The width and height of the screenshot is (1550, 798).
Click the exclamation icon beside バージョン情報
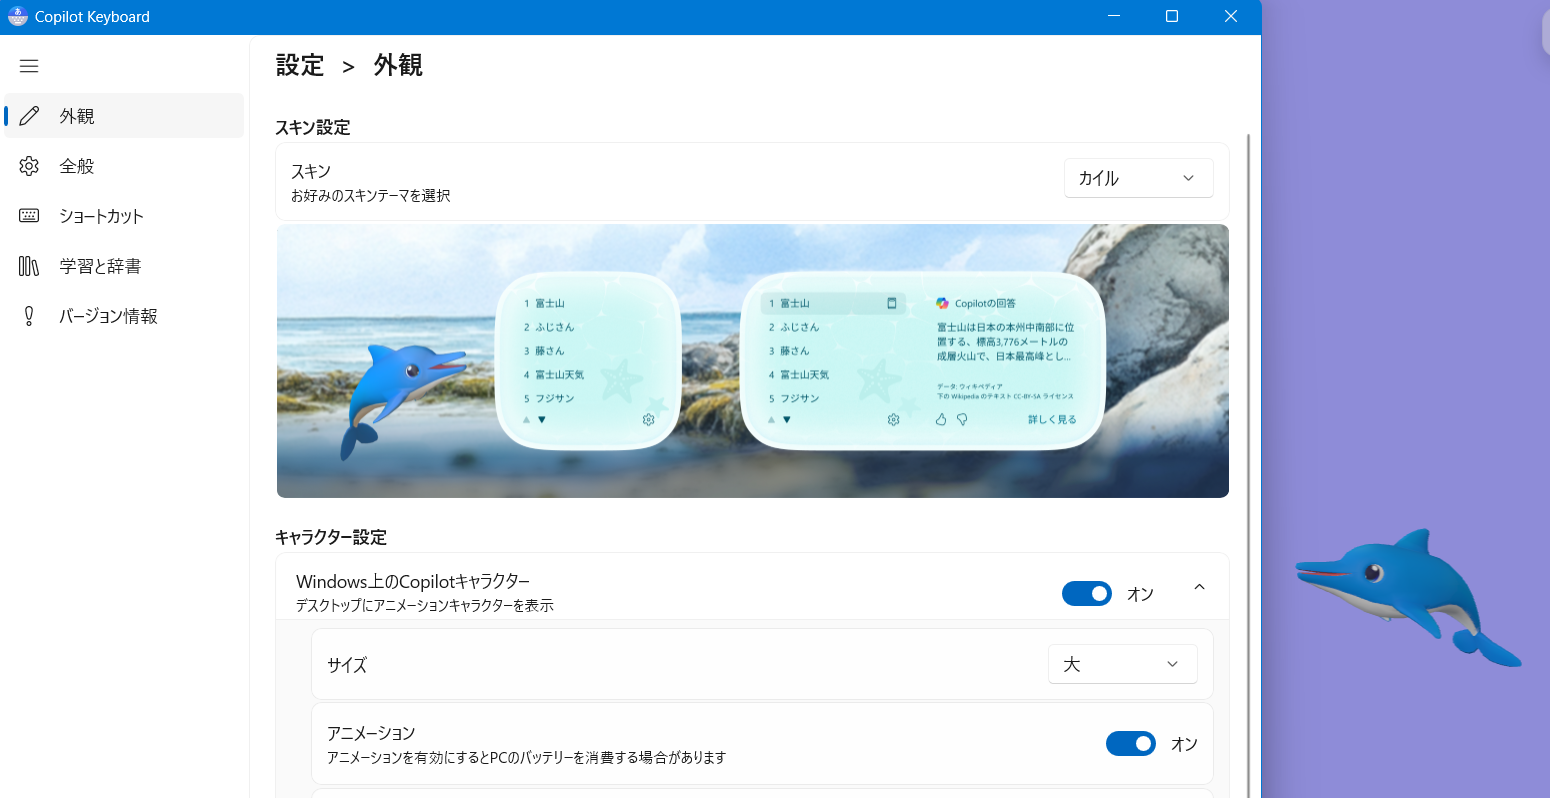29,316
